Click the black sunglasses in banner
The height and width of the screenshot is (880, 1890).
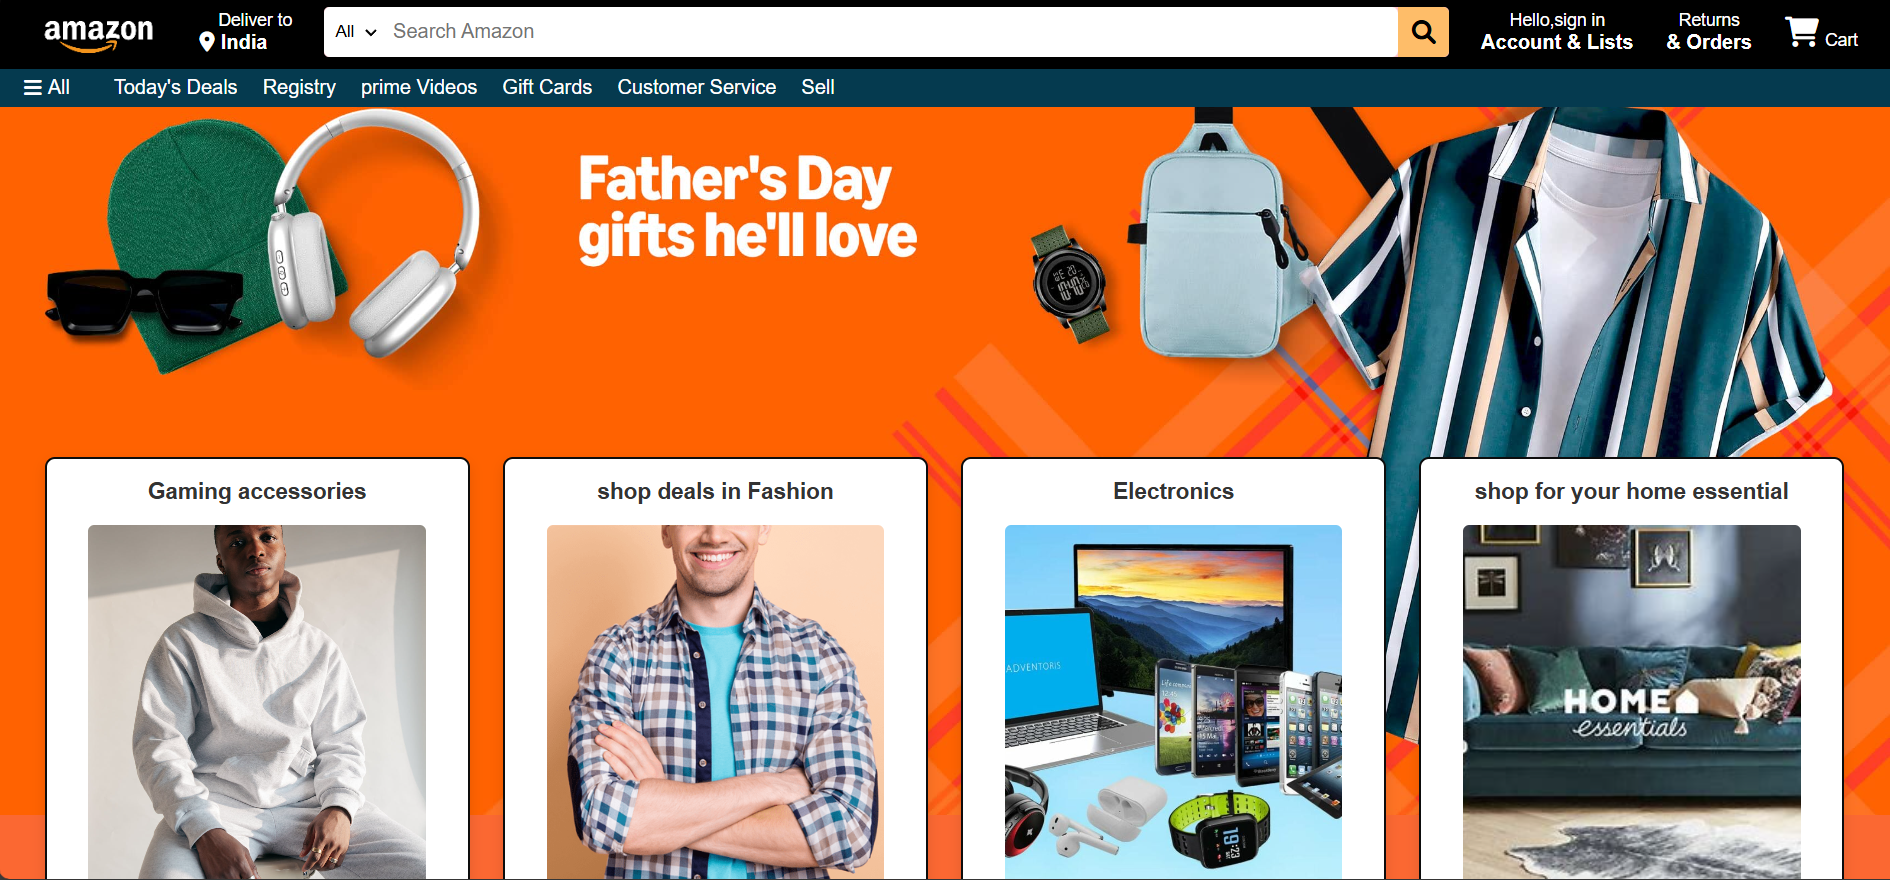click(x=144, y=301)
